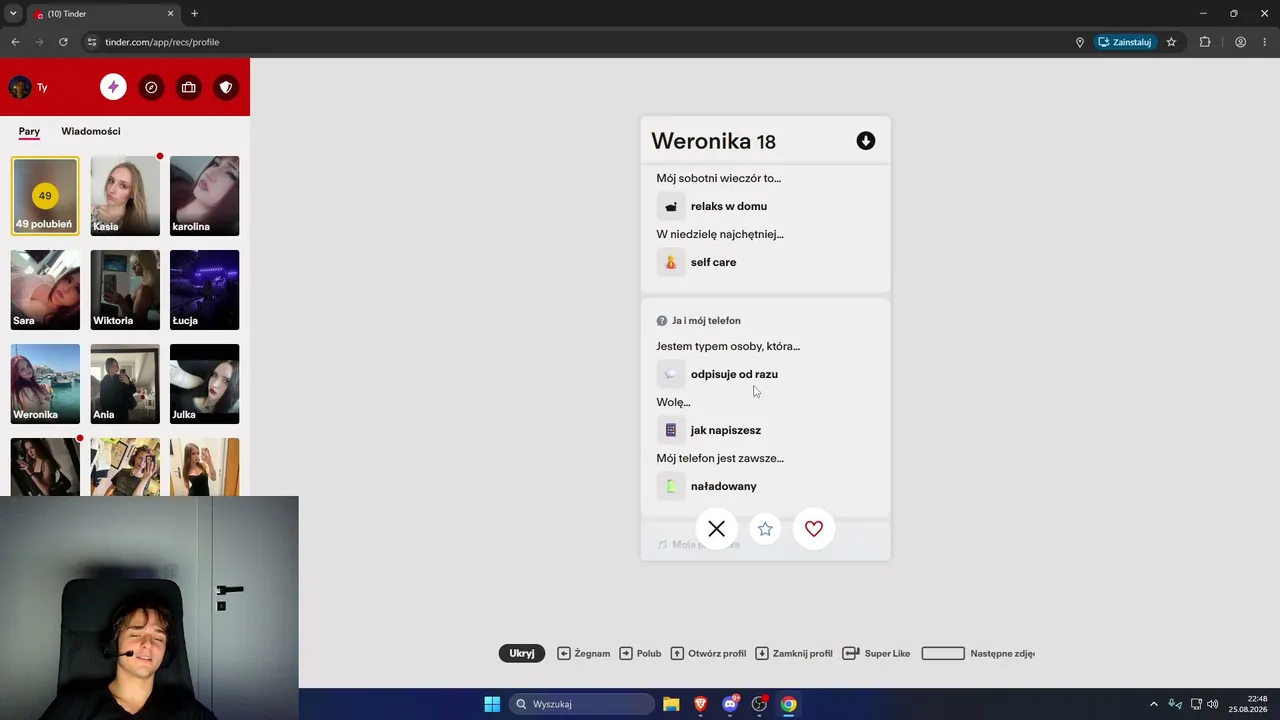The height and width of the screenshot is (720, 1280).
Task: Open the shield safety tools icon
Action: [226, 87]
